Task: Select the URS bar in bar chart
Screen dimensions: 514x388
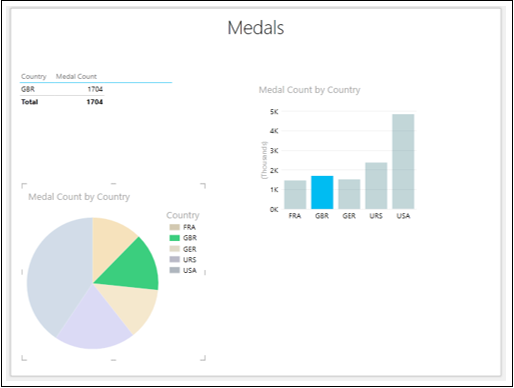Action: (376, 186)
